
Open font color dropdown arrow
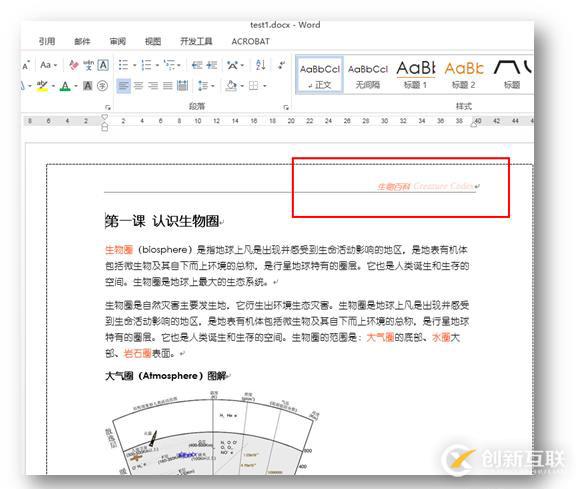[x=76, y=86]
